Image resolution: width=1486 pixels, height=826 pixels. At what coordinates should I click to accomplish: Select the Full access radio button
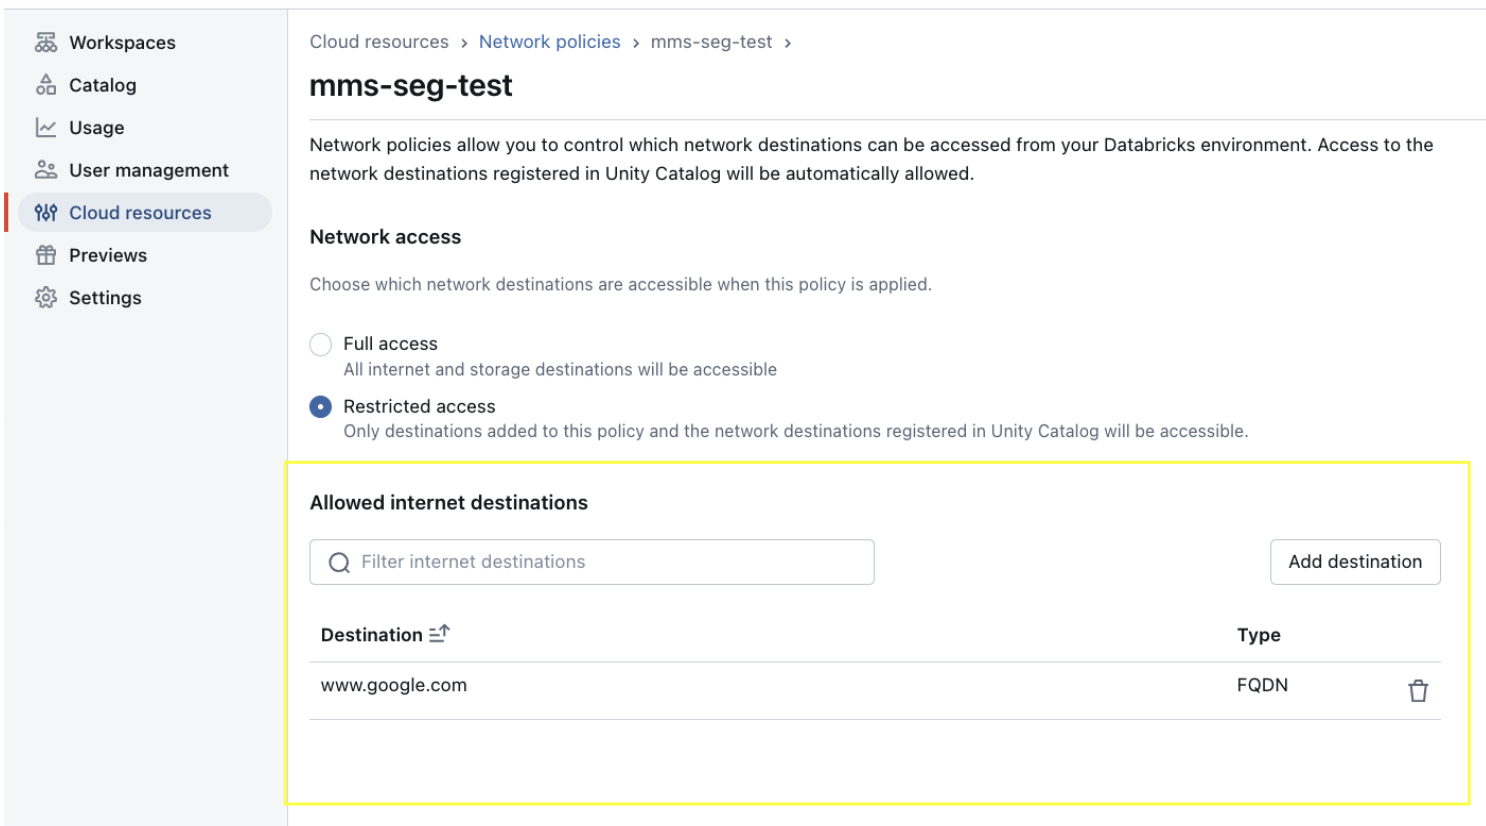(x=321, y=345)
